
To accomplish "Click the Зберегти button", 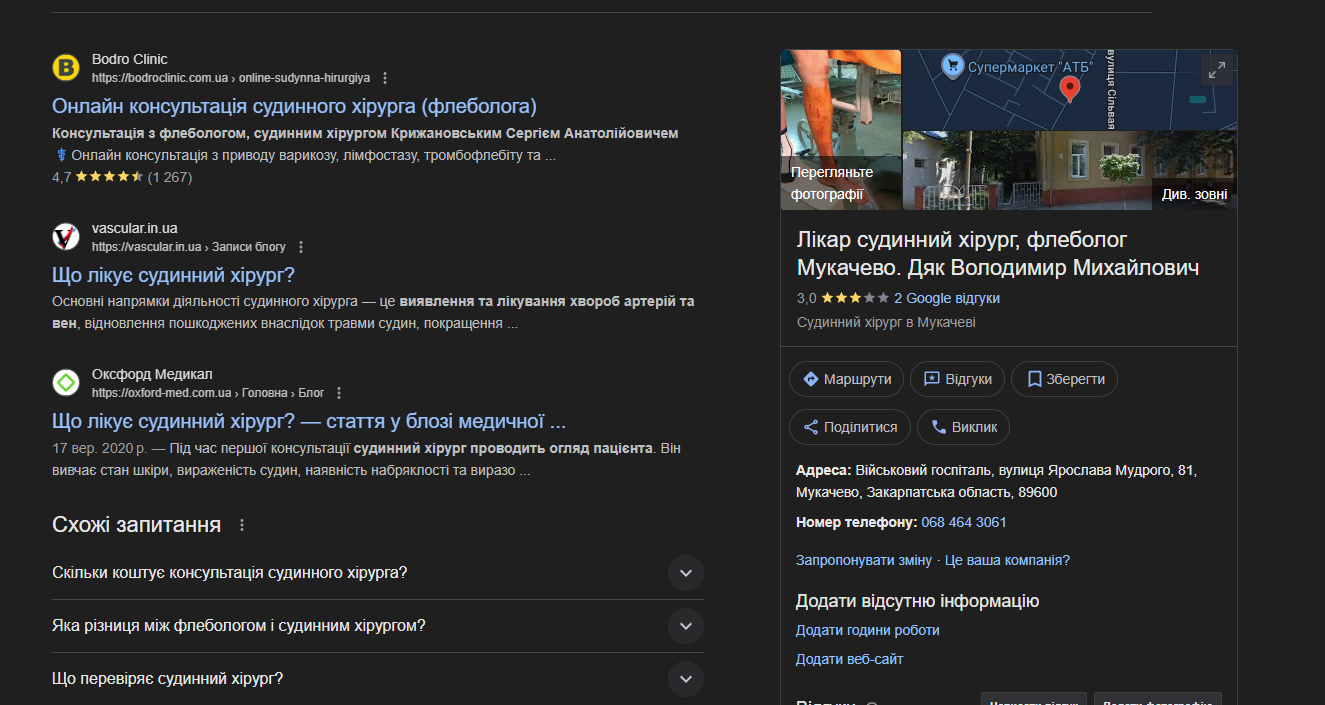I will coord(1065,379).
